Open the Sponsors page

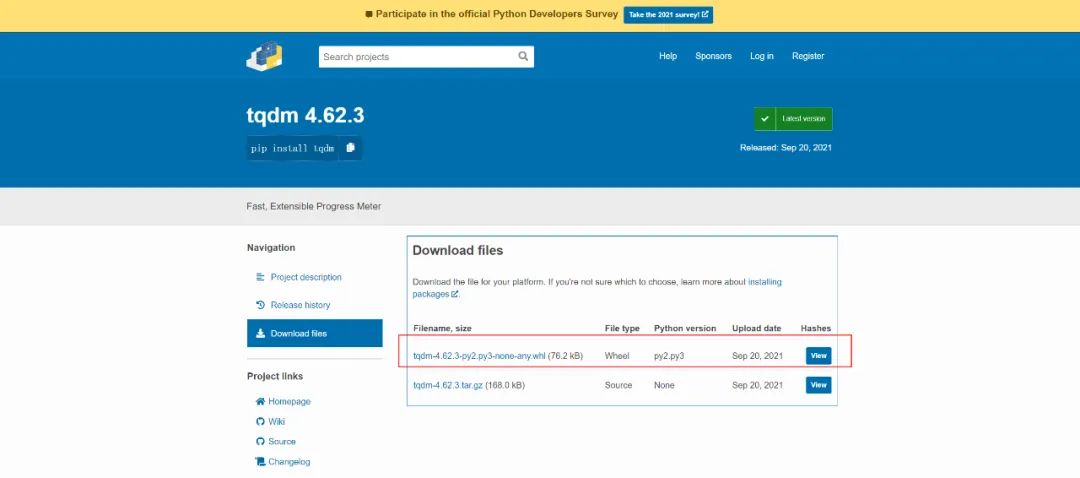(713, 56)
